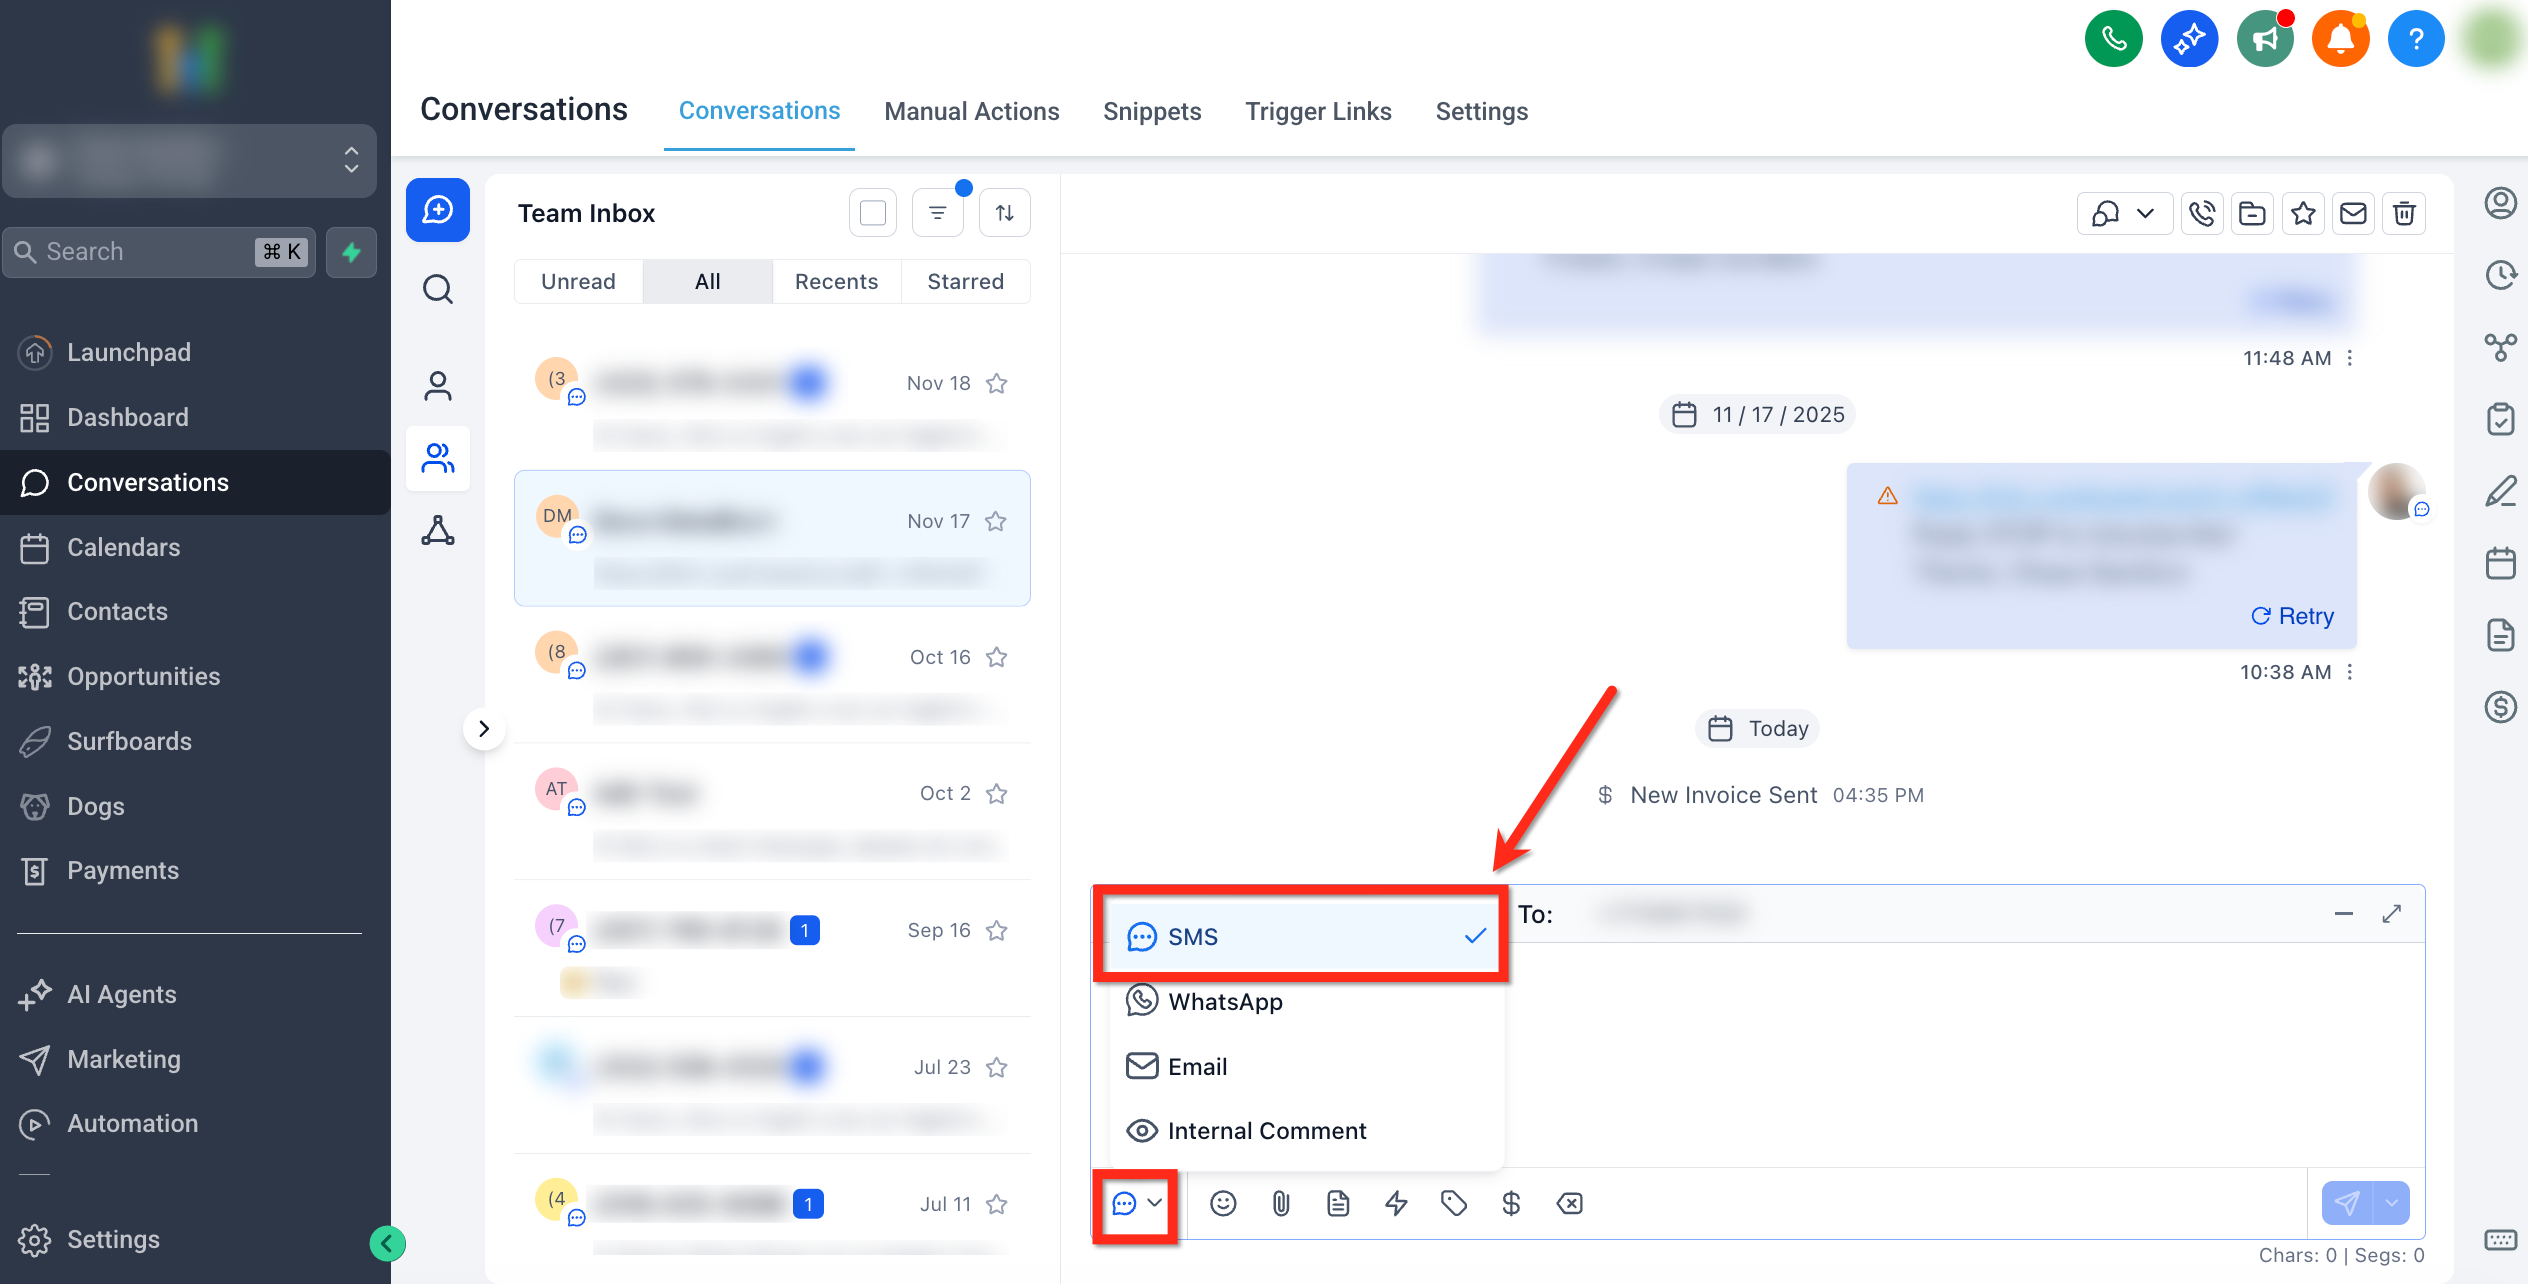This screenshot has width=2528, height=1284.
Task: Expand the send button options arrow
Action: coord(2392,1203)
